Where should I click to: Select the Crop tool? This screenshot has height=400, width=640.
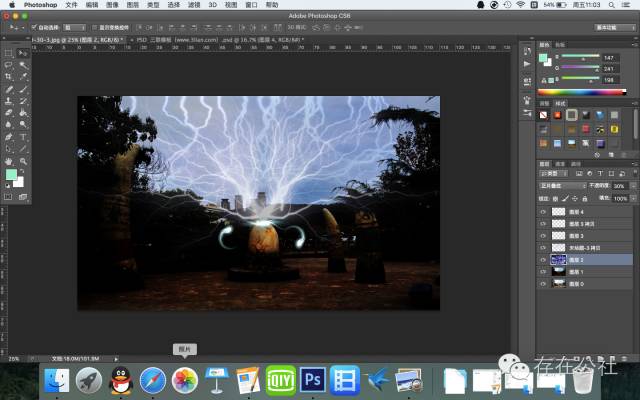point(8,76)
